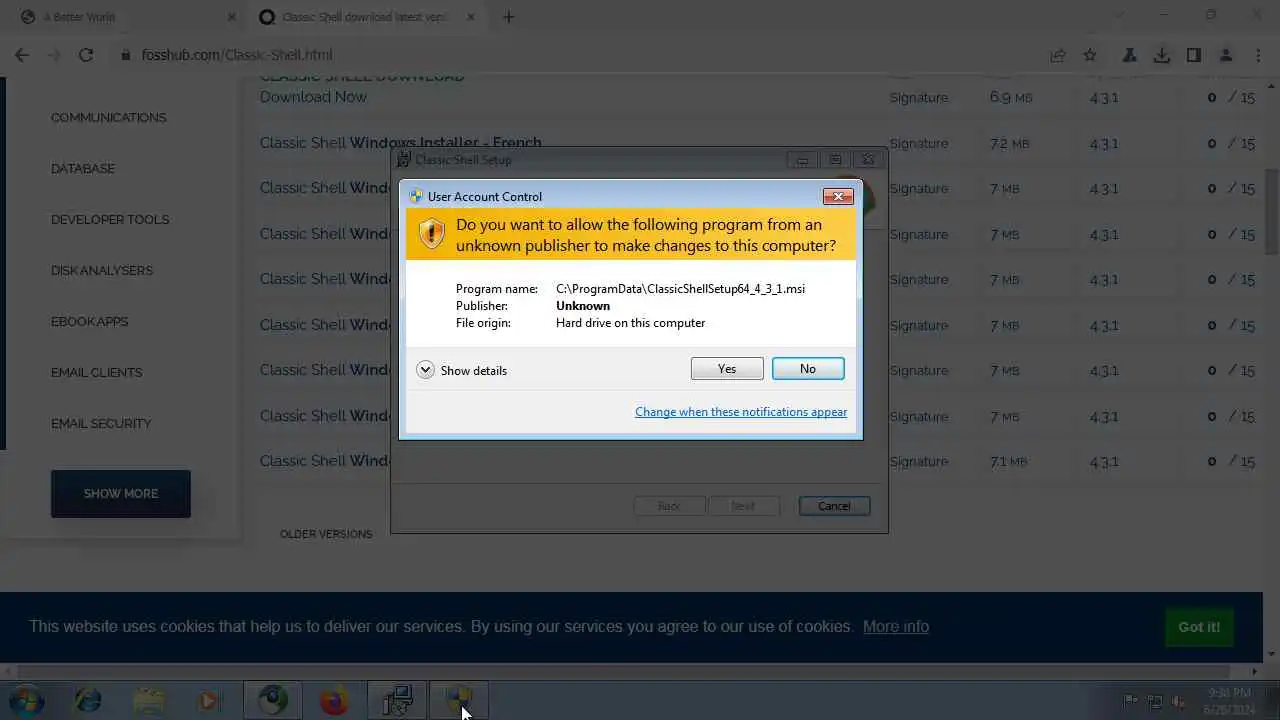
Task: Open EBOOK APPS category in sidebar
Action: 90,321
